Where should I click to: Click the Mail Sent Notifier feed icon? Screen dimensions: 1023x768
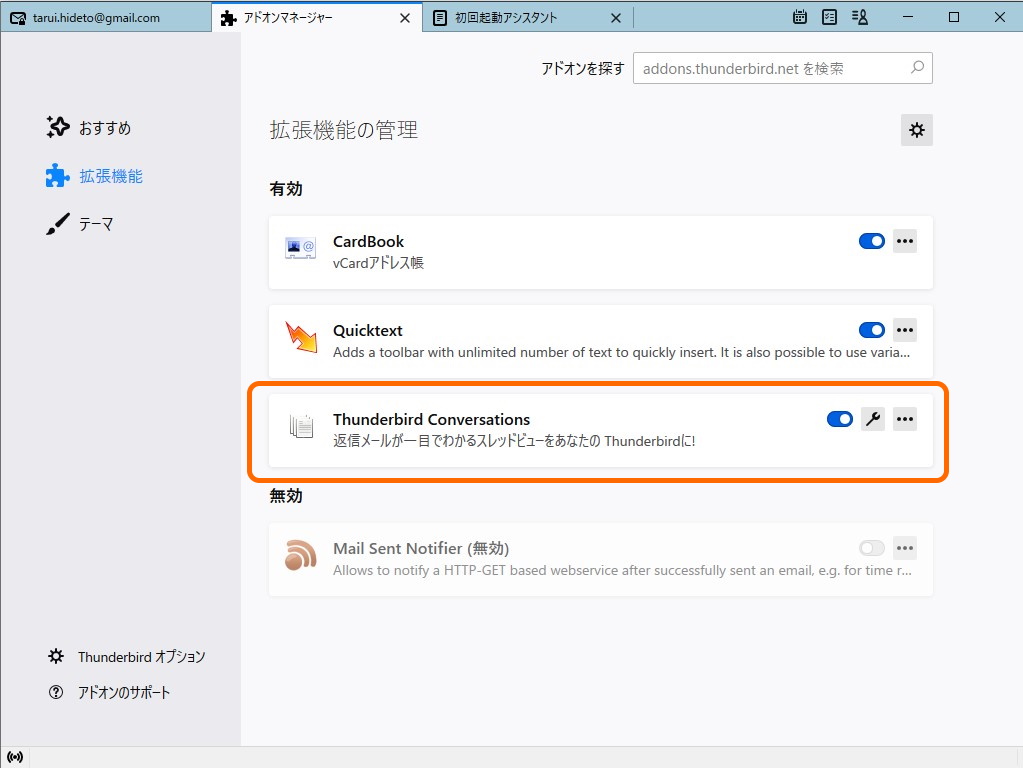point(301,555)
